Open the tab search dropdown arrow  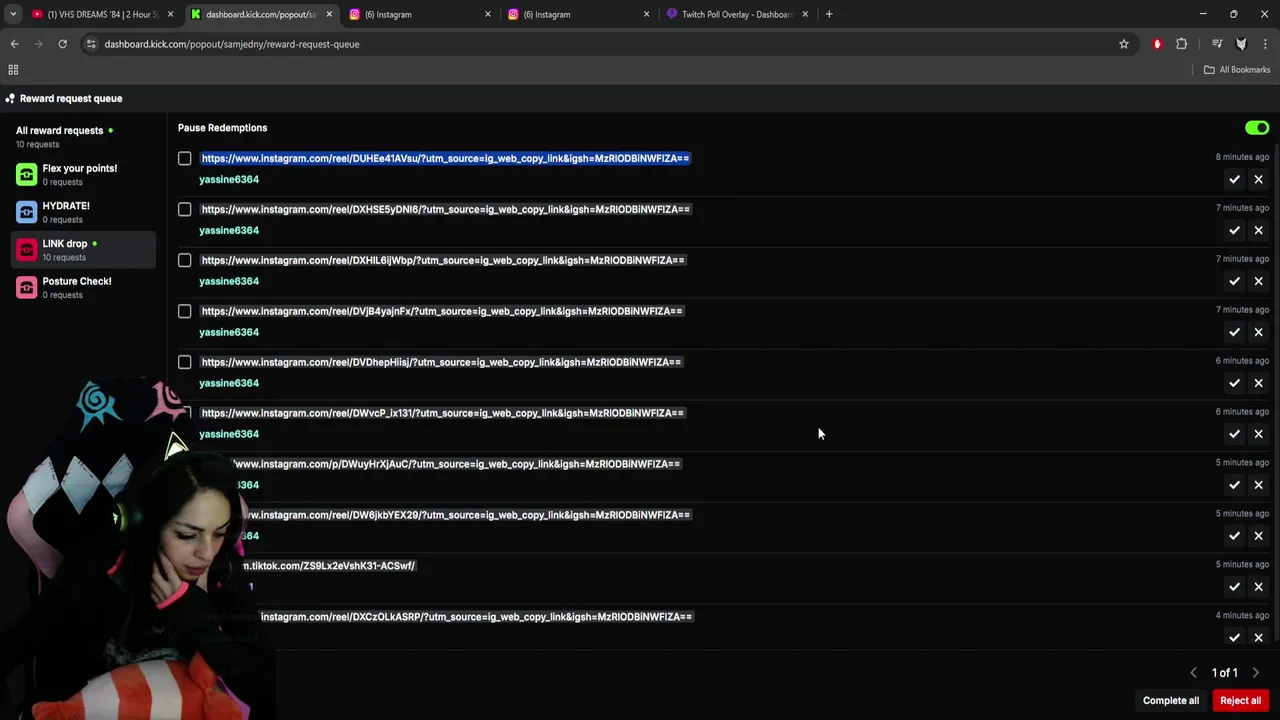(13, 14)
